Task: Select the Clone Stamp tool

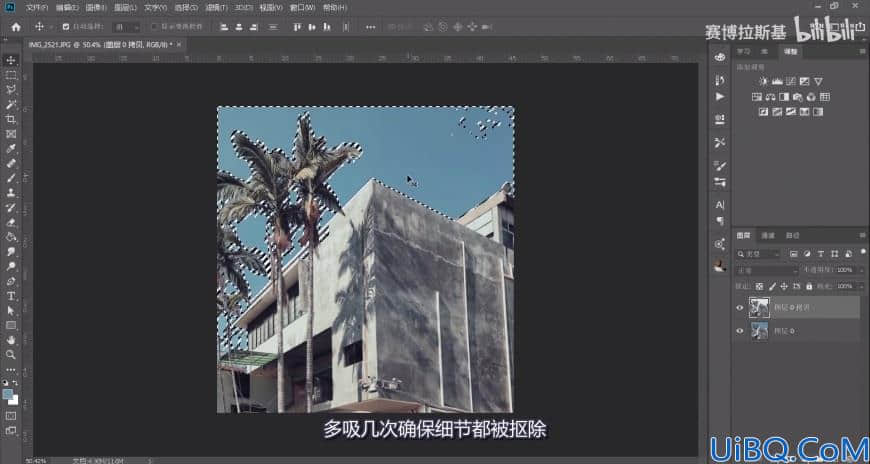Action: click(x=11, y=193)
